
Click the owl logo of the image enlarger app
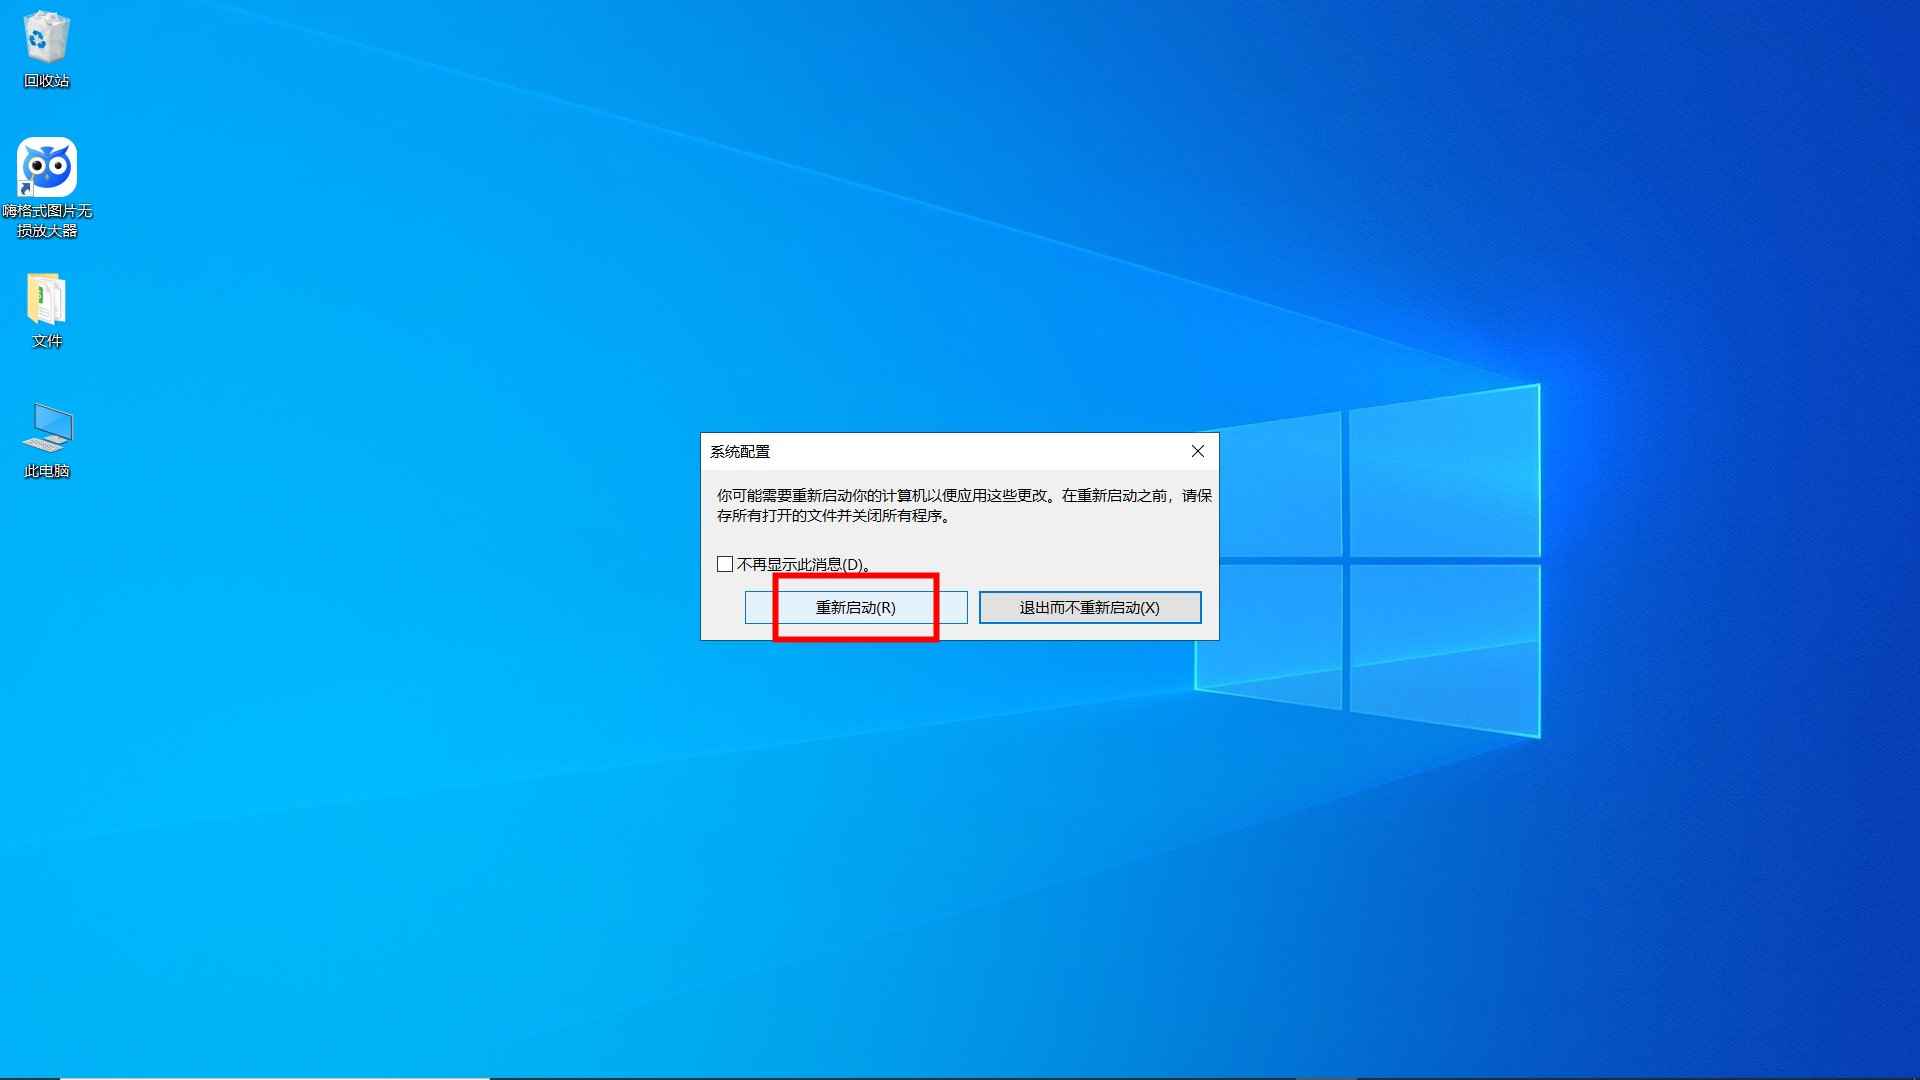click(x=46, y=165)
